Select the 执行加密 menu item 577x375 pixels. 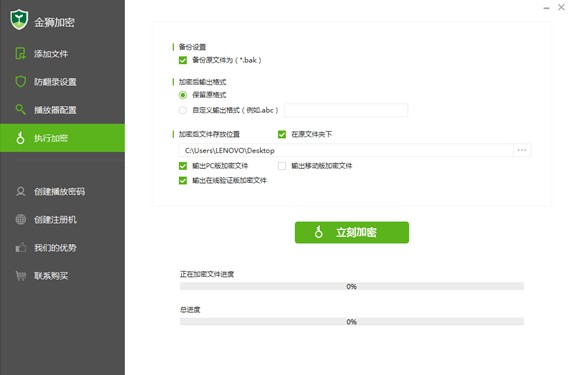[63, 138]
